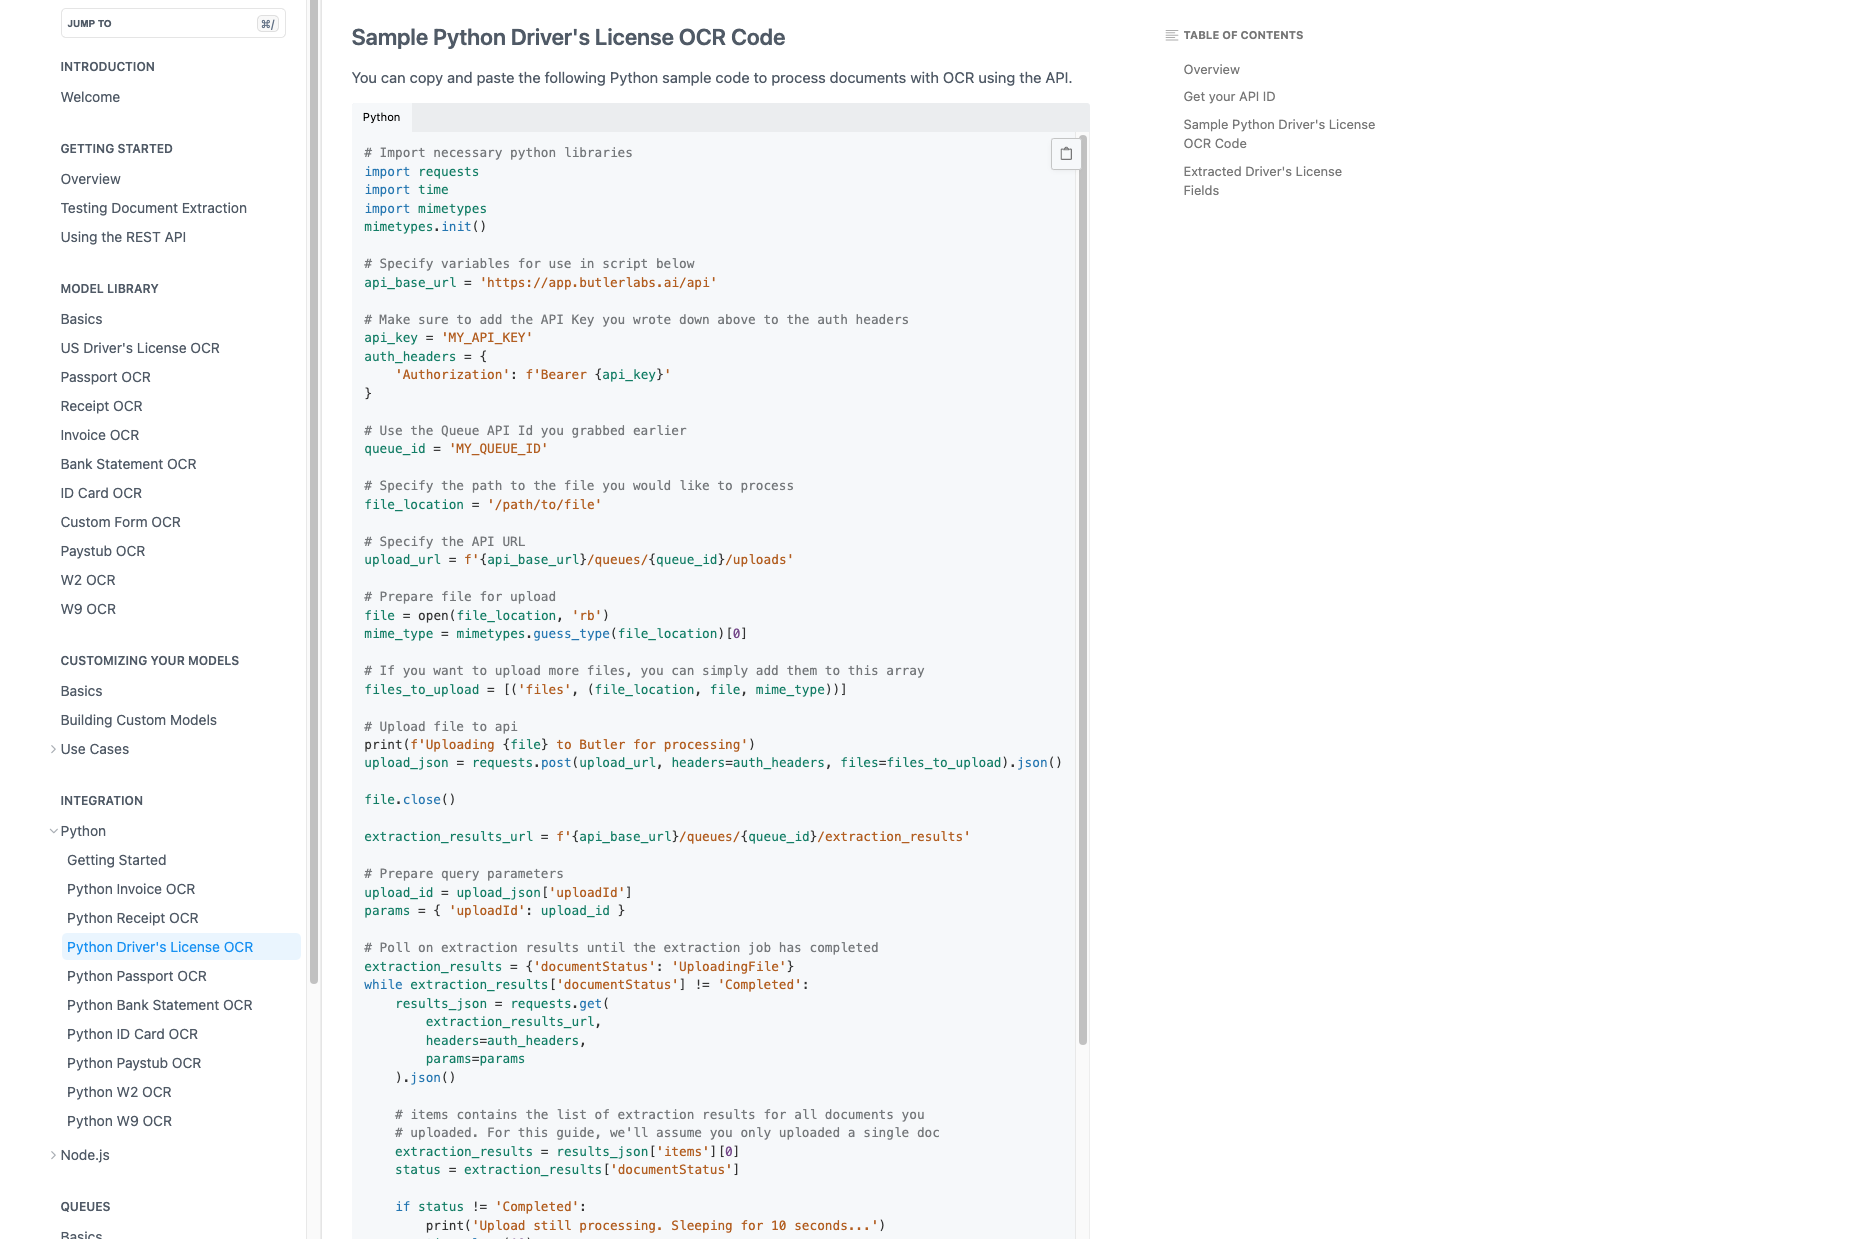Open Python Passport OCR page
Image resolution: width=1864 pixels, height=1239 pixels.
137,976
